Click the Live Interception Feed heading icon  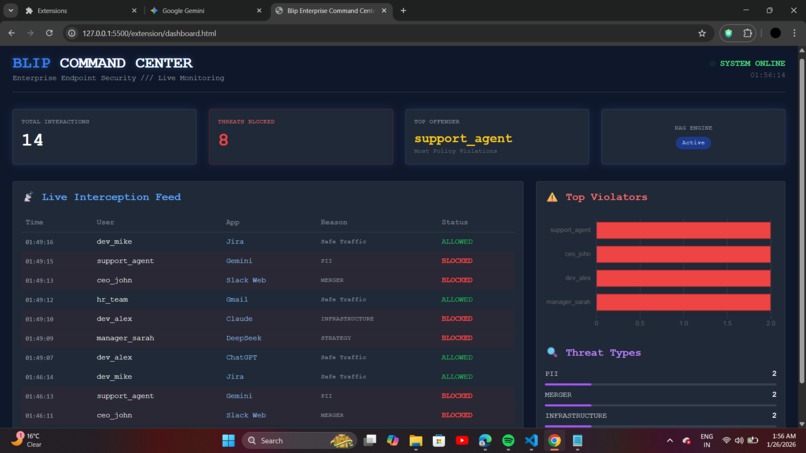28,197
